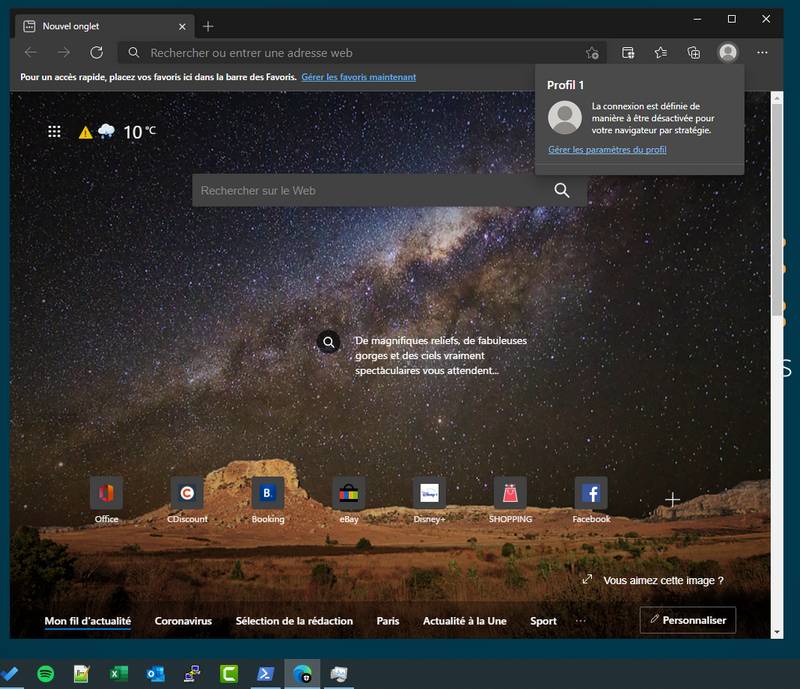Click the Personnaliser button
This screenshot has width=800, height=689.
(x=688, y=620)
